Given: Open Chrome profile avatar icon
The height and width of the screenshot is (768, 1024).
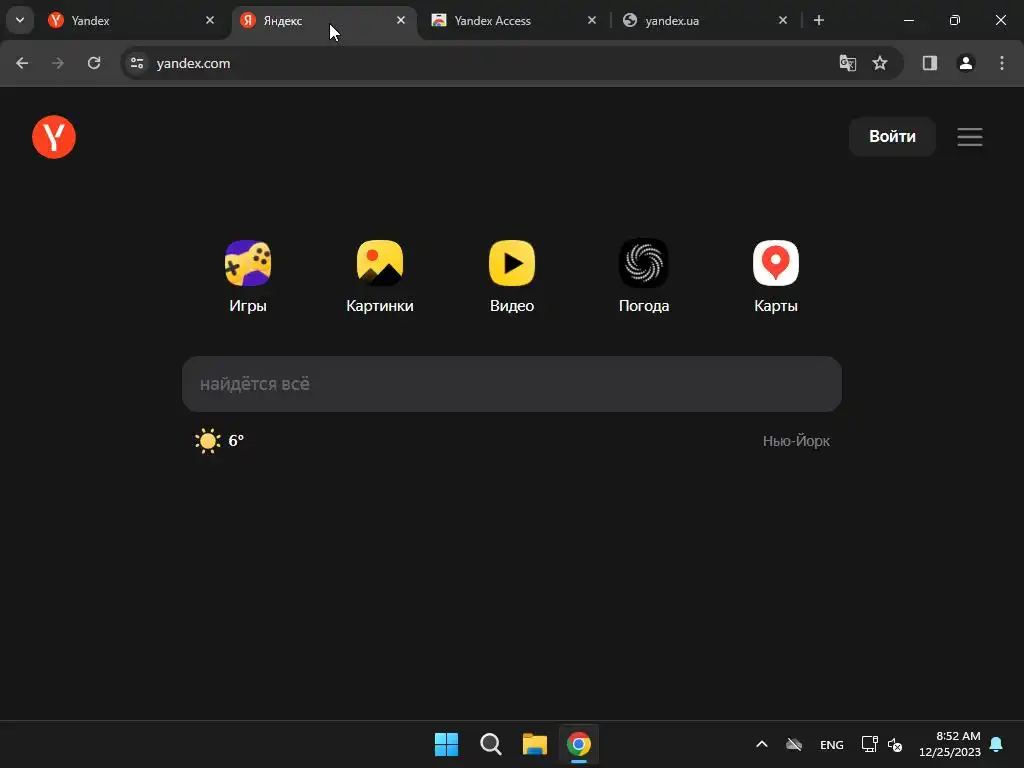Looking at the screenshot, I should point(966,63).
